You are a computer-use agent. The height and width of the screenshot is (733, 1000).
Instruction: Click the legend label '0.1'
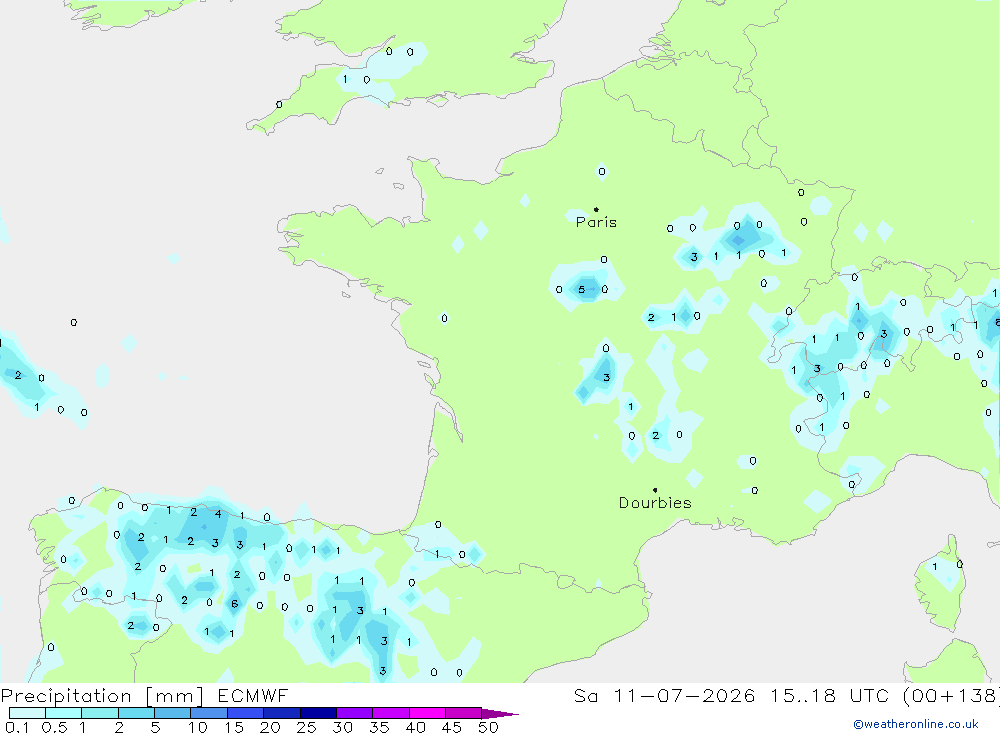point(17,727)
